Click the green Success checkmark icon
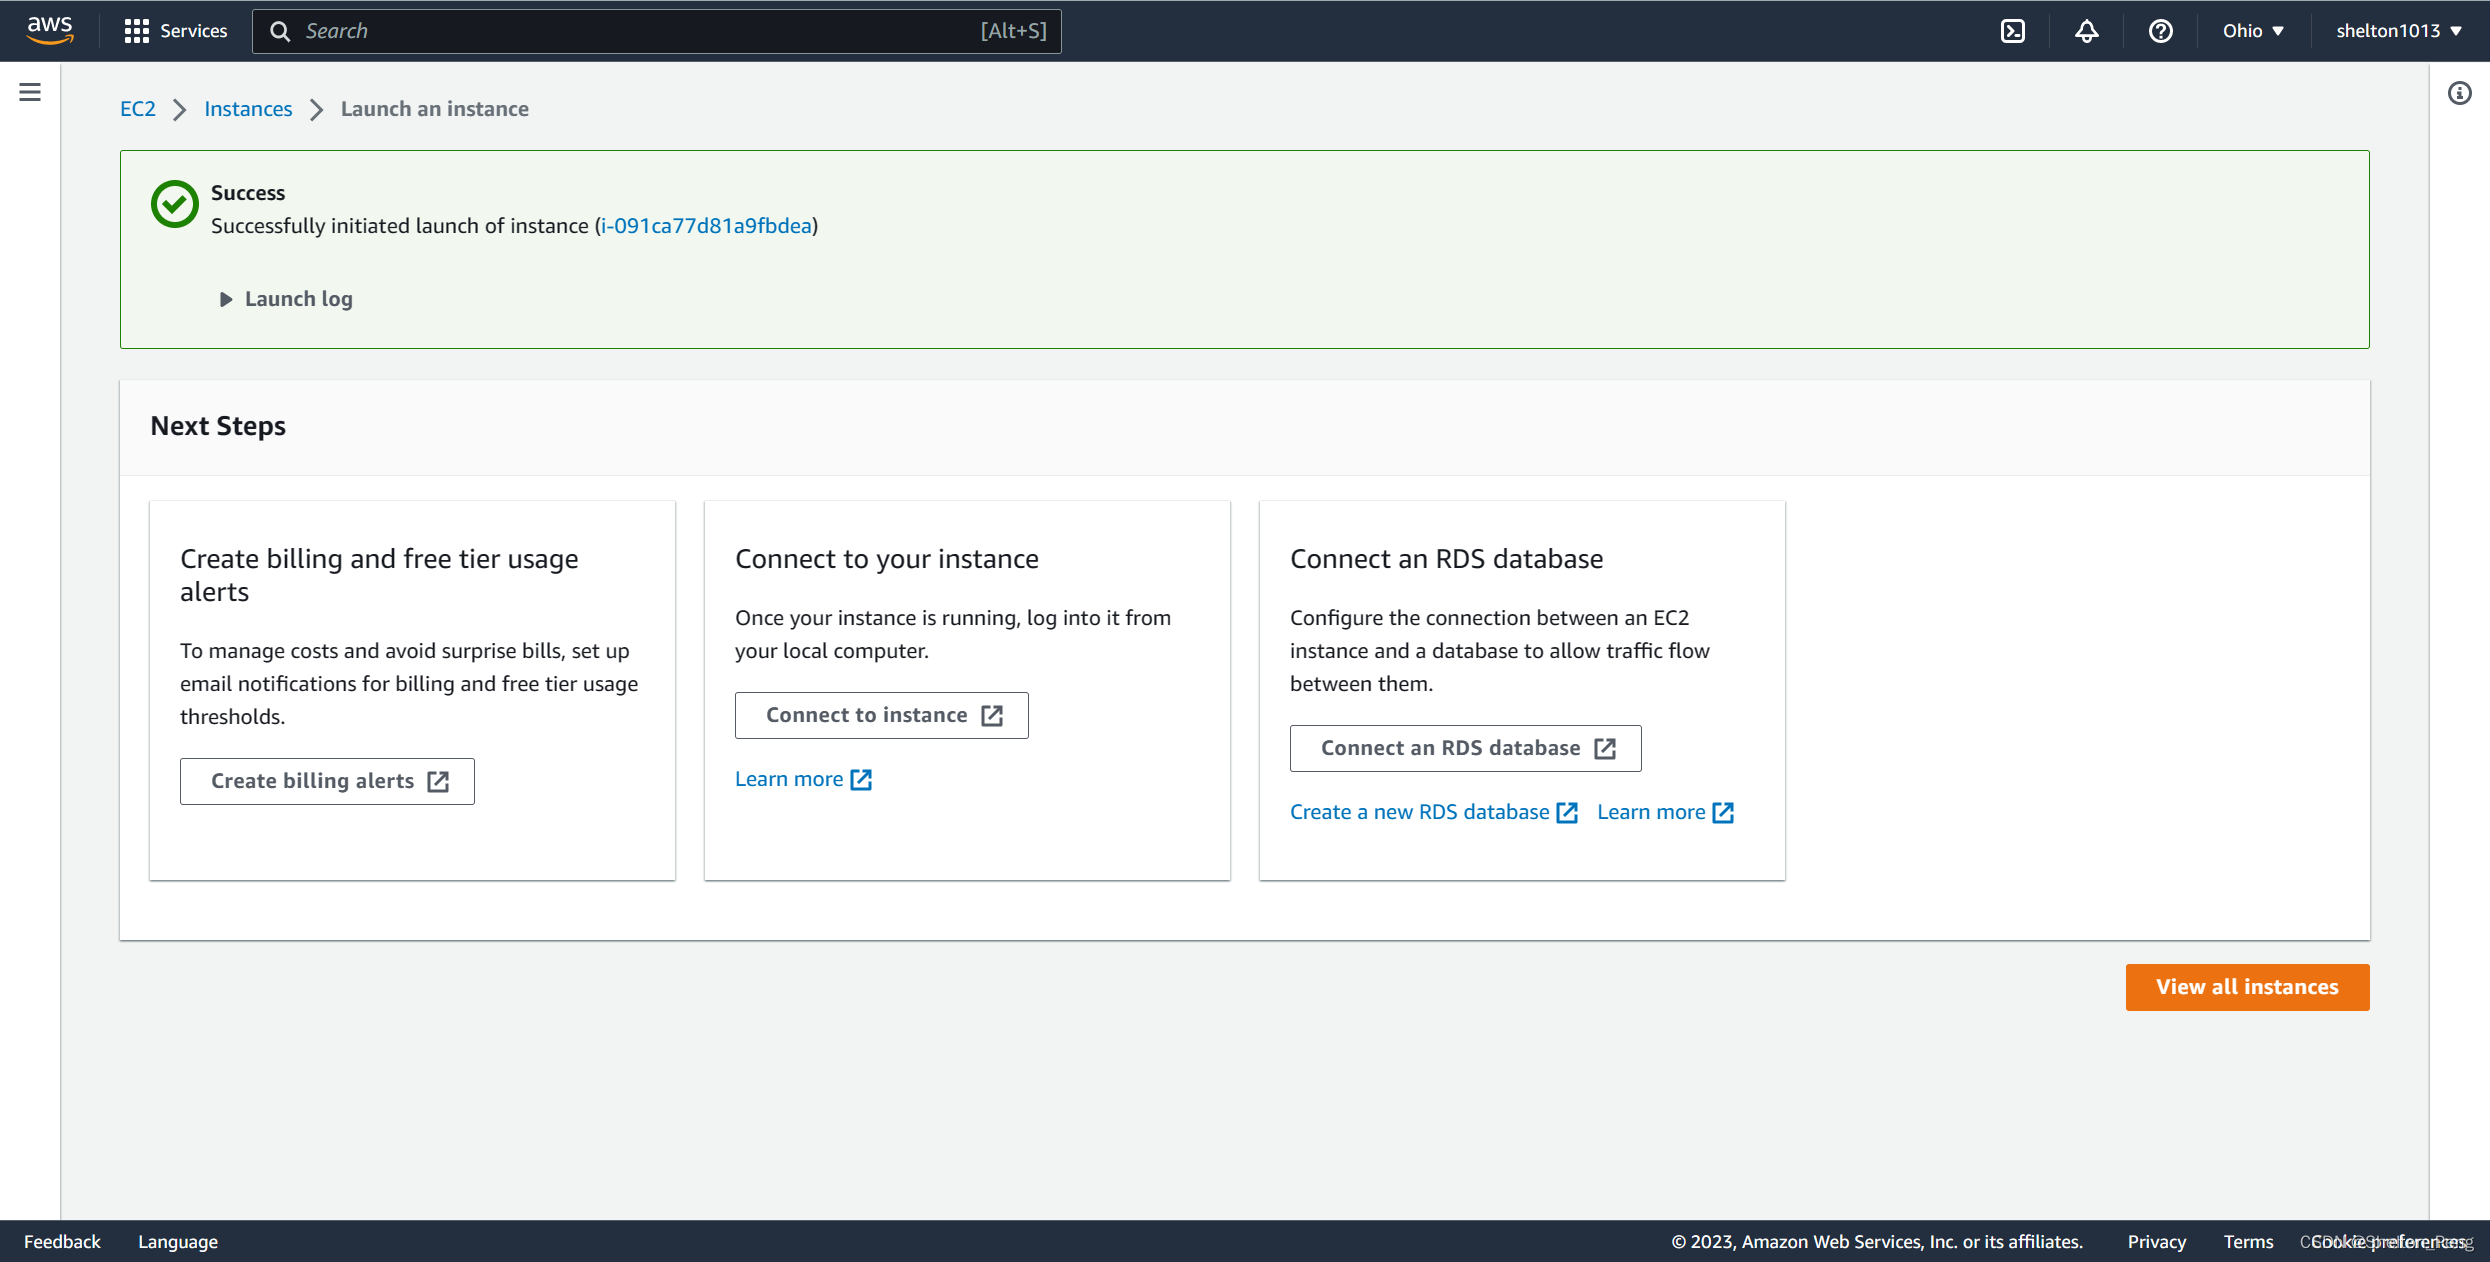The width and height of the screenshot is (2490, 1262). tap(175, 204)
